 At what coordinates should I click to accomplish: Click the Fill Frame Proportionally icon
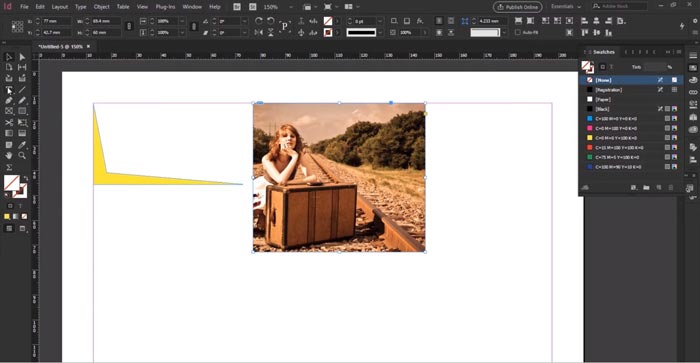518,21
